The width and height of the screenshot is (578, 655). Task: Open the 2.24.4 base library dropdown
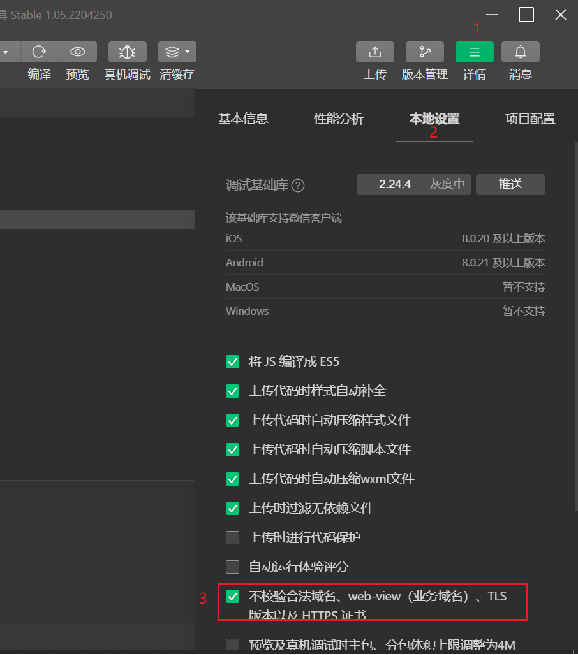click(413, 184)
